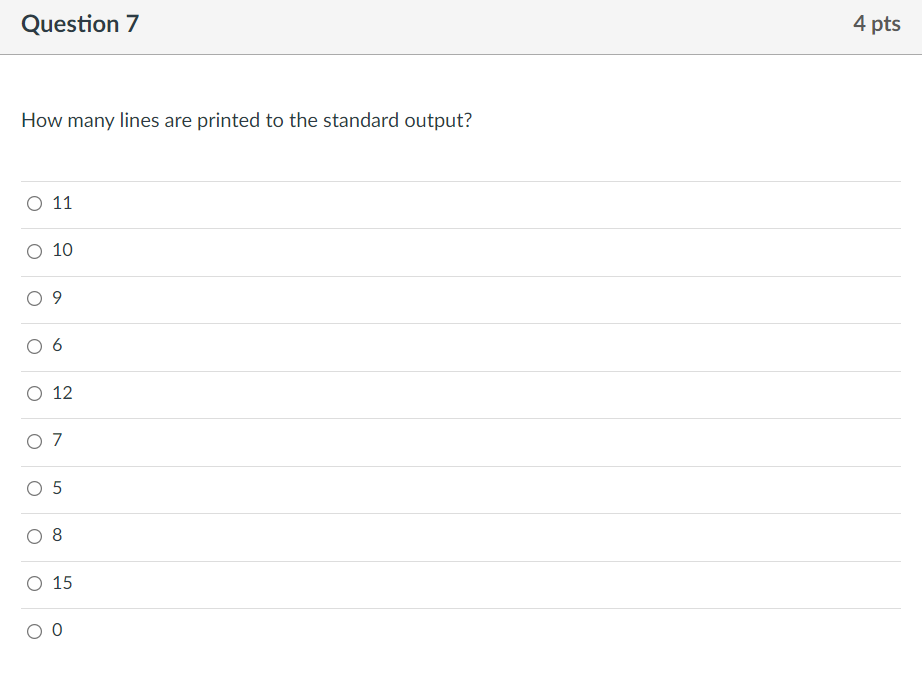The height and width of the screenshot is (673, 922).
Task: Select the answer option 0
Action: [34, 631]
